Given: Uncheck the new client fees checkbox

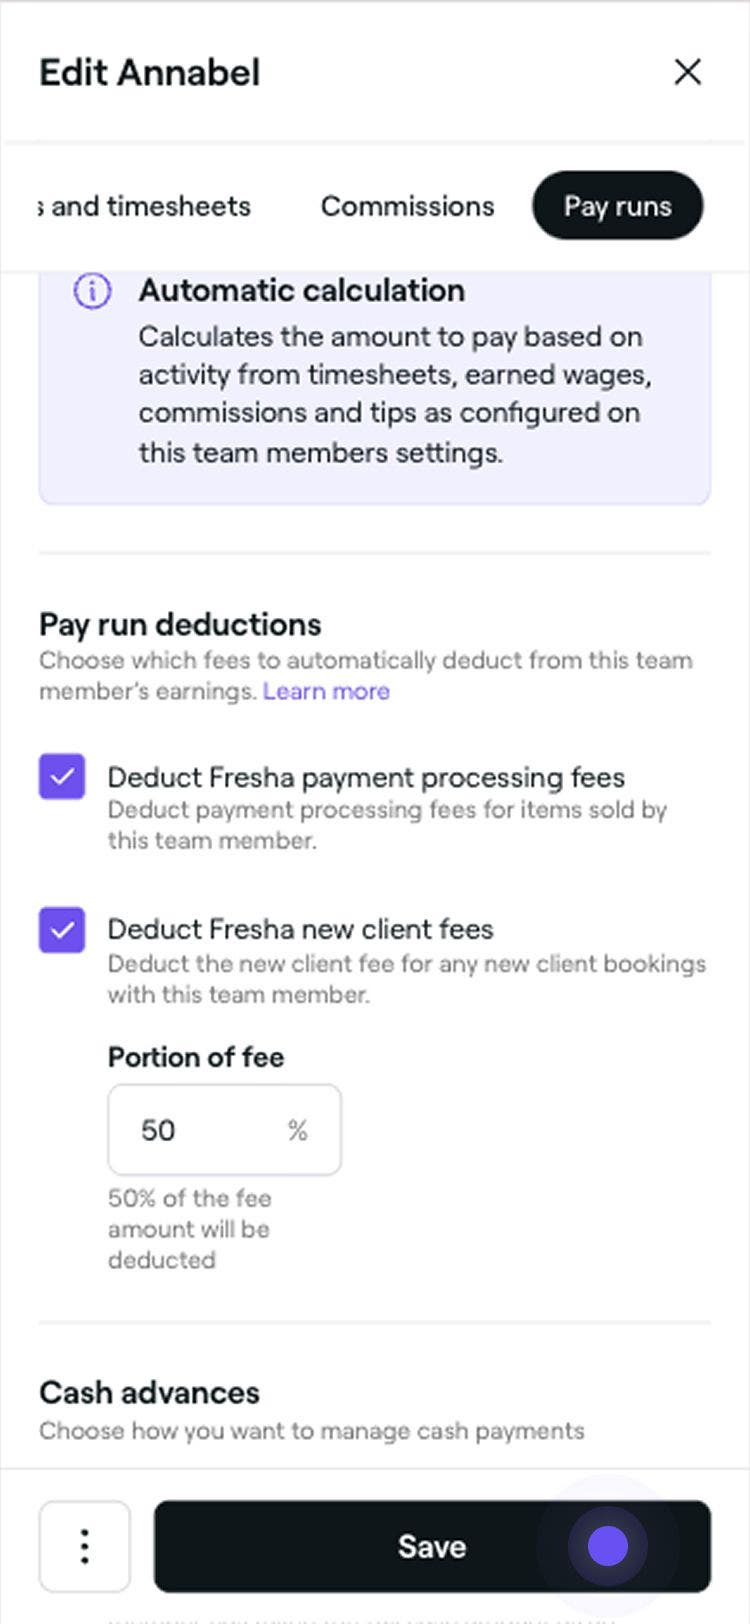Looking at the screenshot, I should pyautogui.click(x=62, y=930).
